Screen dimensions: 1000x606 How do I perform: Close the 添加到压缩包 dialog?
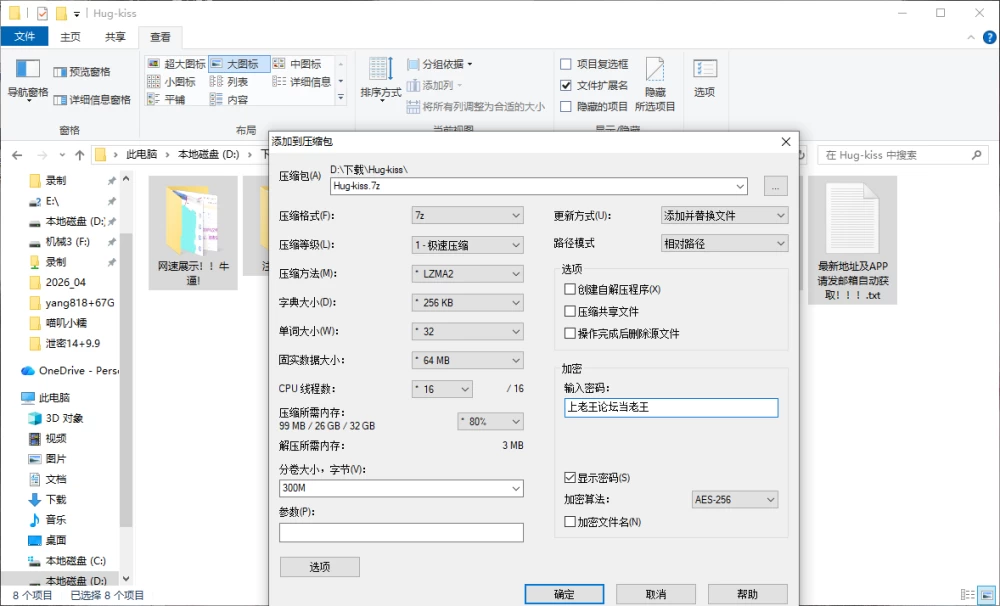[x=786, y=142]
